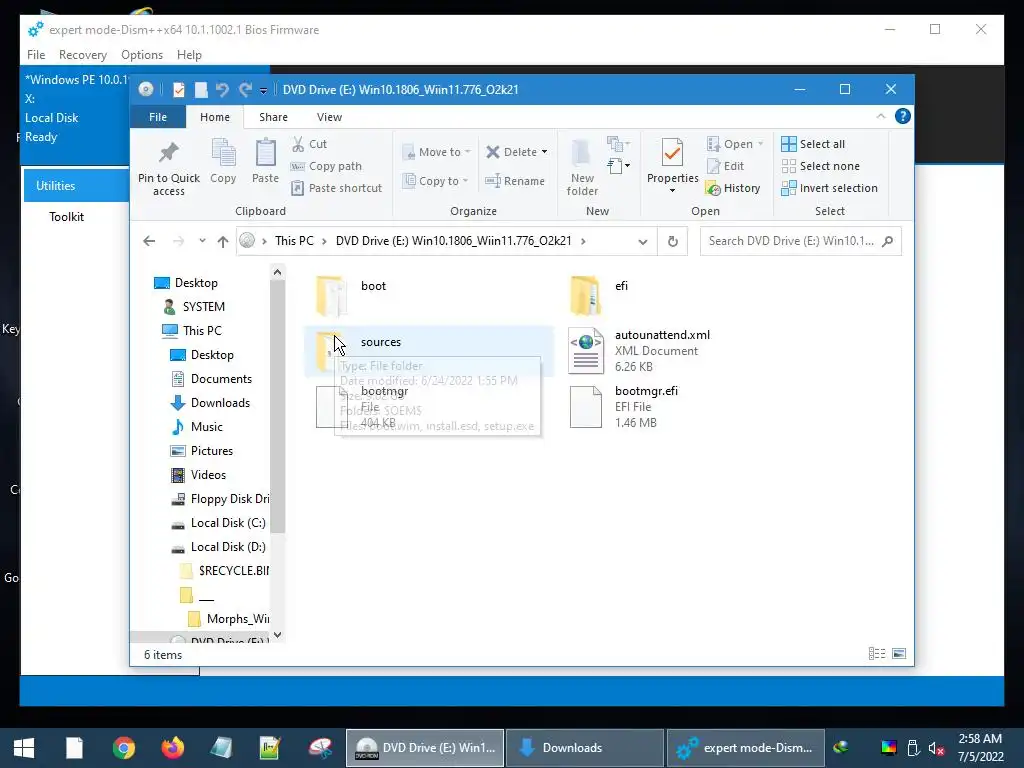
Task: Switch to the Home ribbon tab
Action: tap(215, 117)
